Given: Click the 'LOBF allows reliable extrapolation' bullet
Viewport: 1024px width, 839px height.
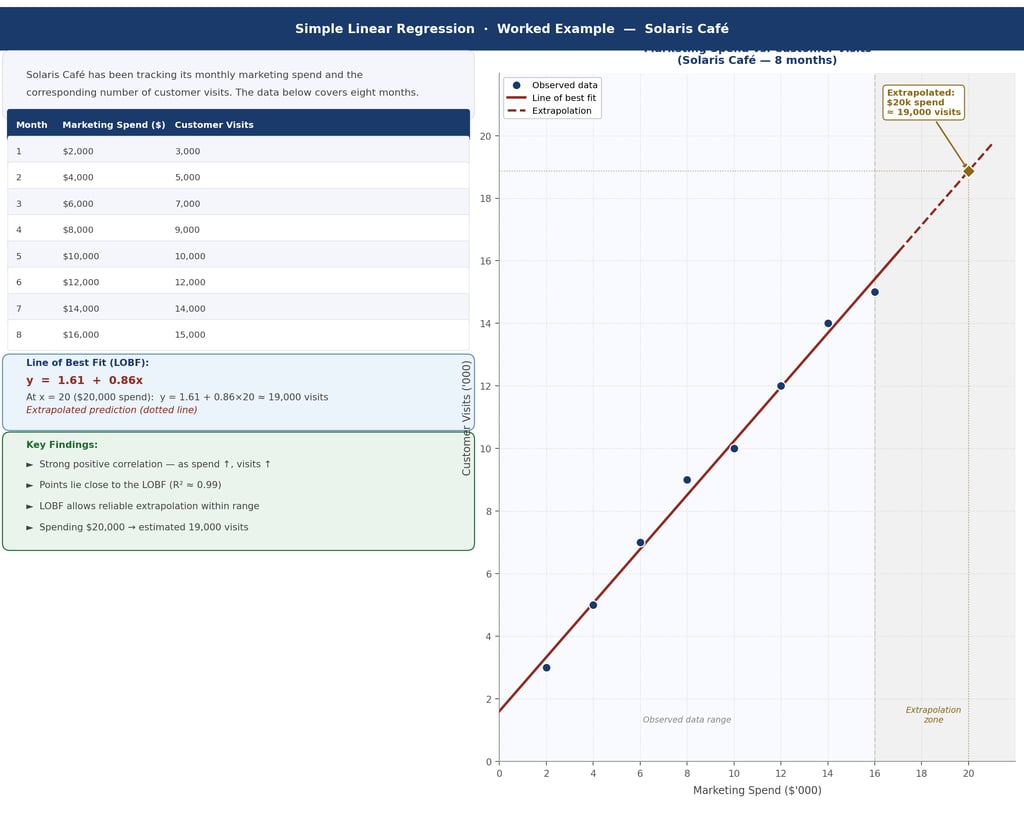Looking at the screenshot, I should click(x=142, y=506).
